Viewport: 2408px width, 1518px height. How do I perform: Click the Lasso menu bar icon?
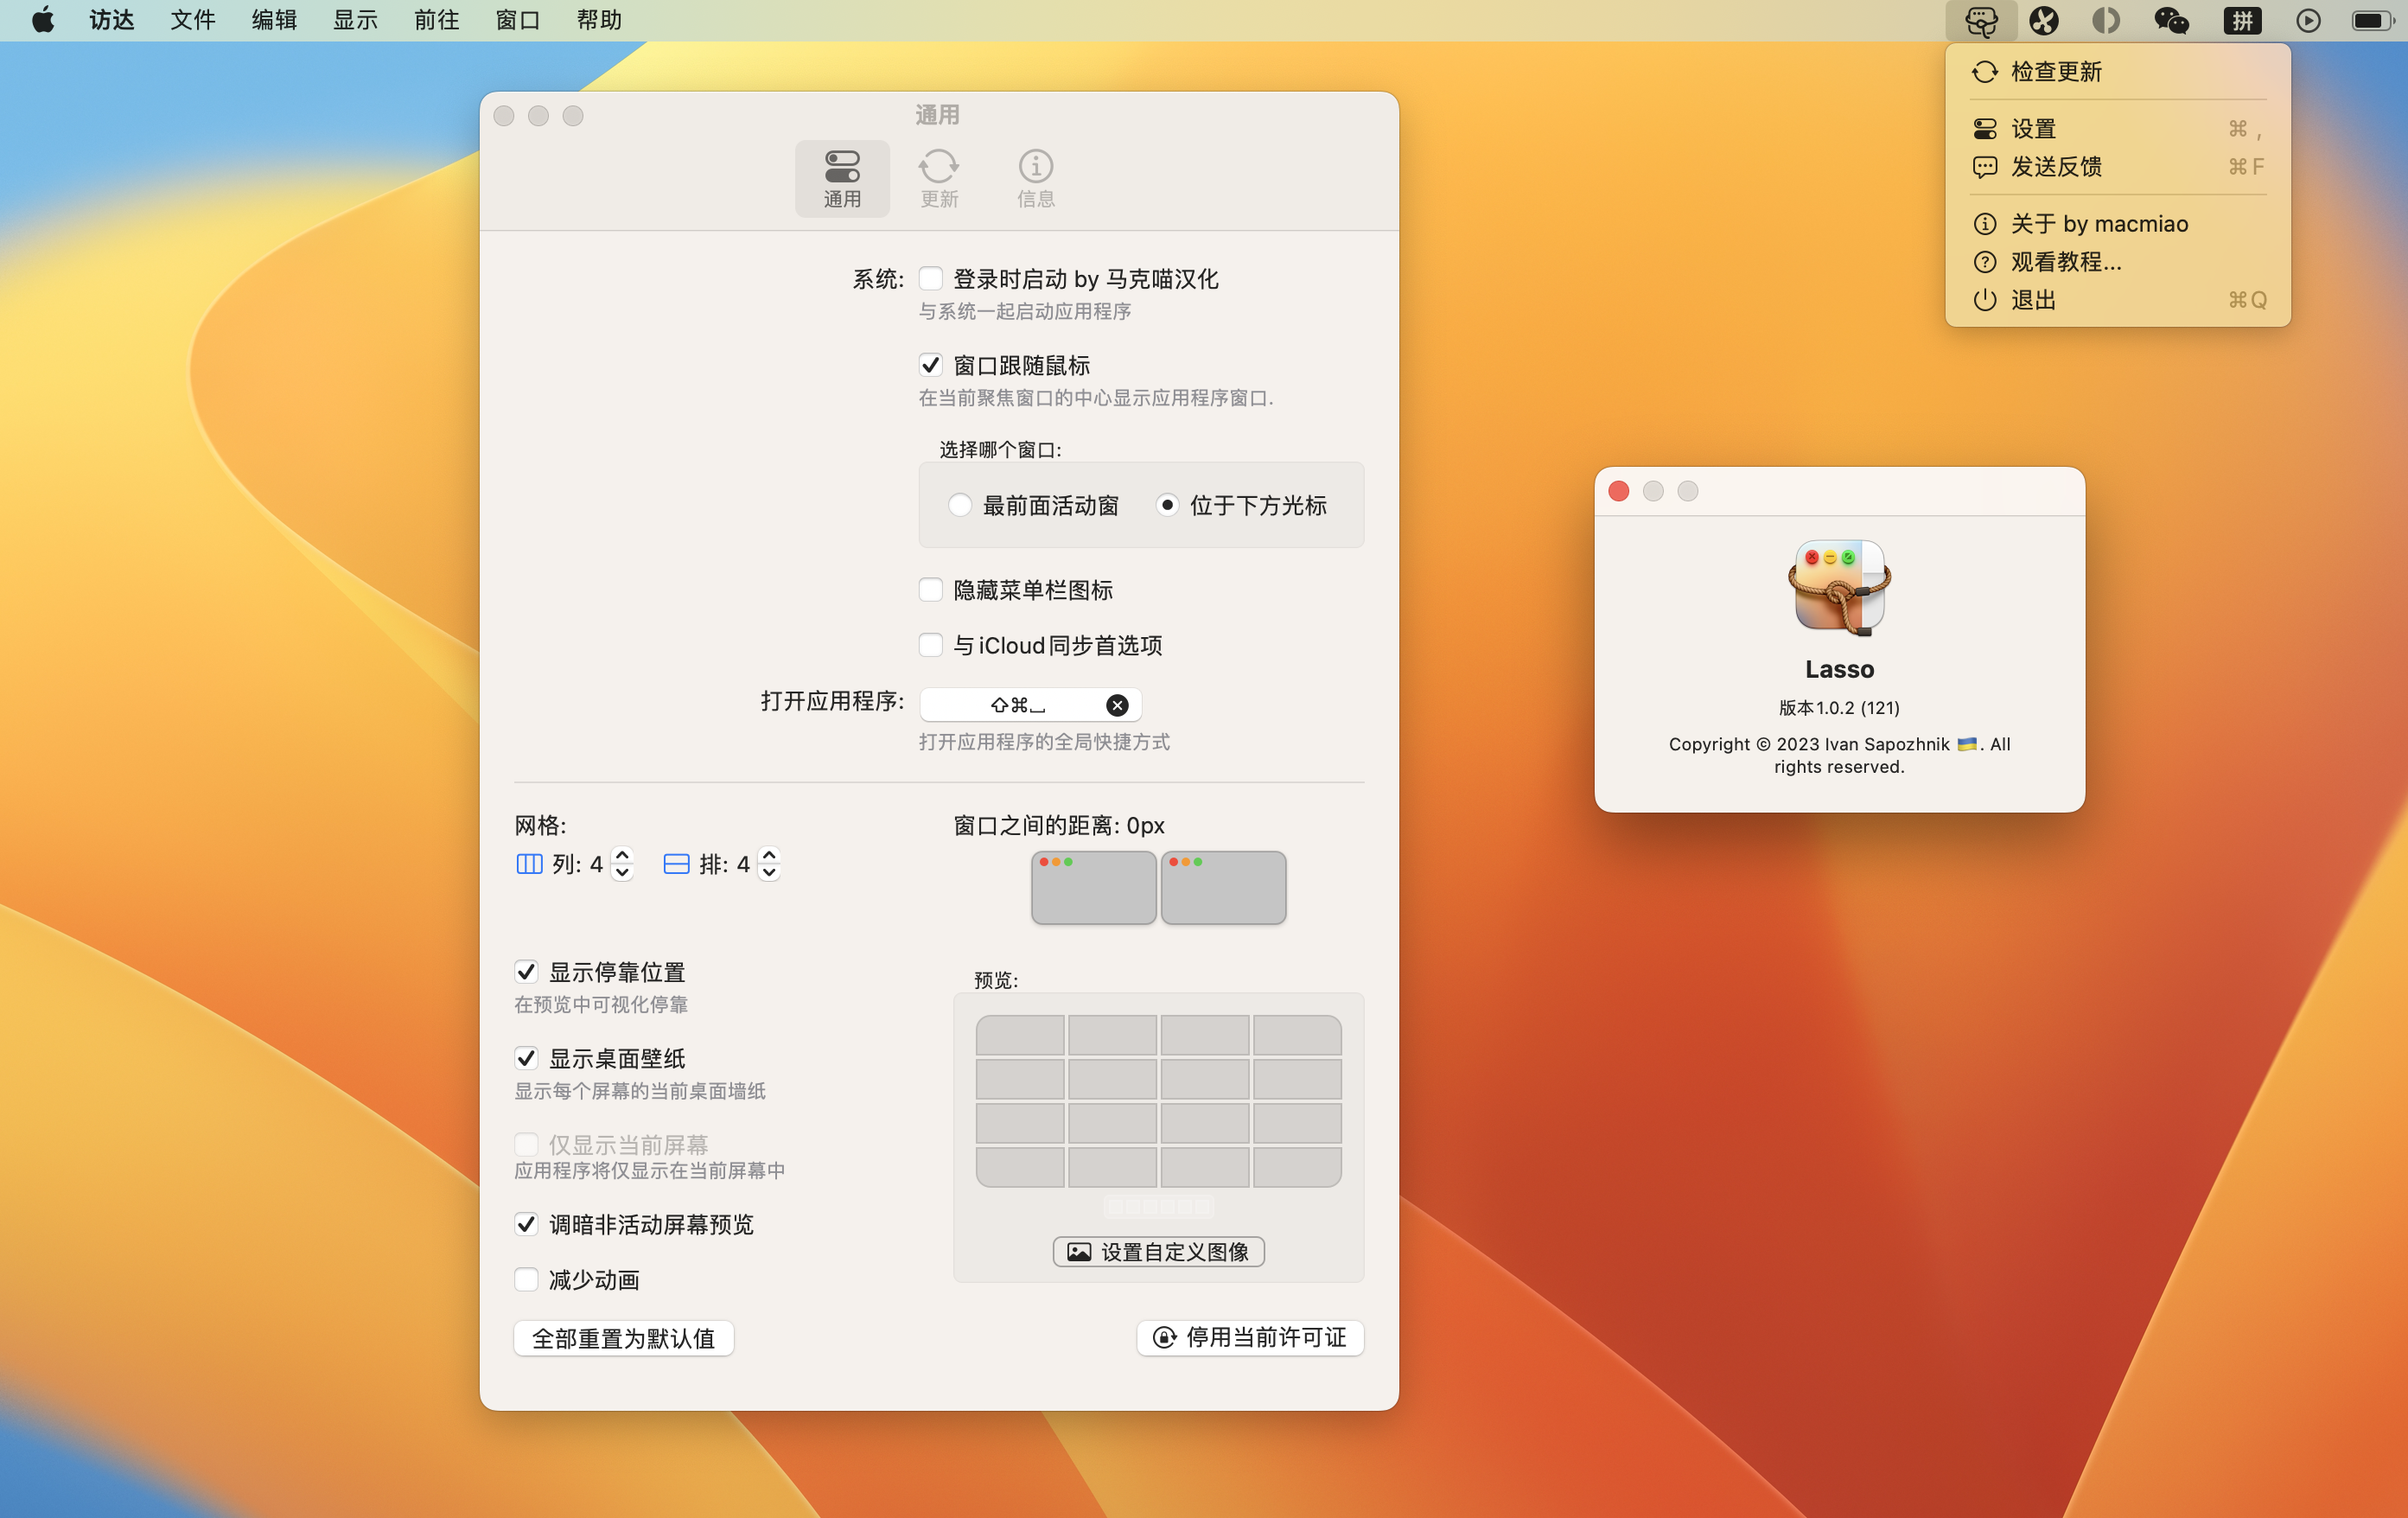point(1980,20)
